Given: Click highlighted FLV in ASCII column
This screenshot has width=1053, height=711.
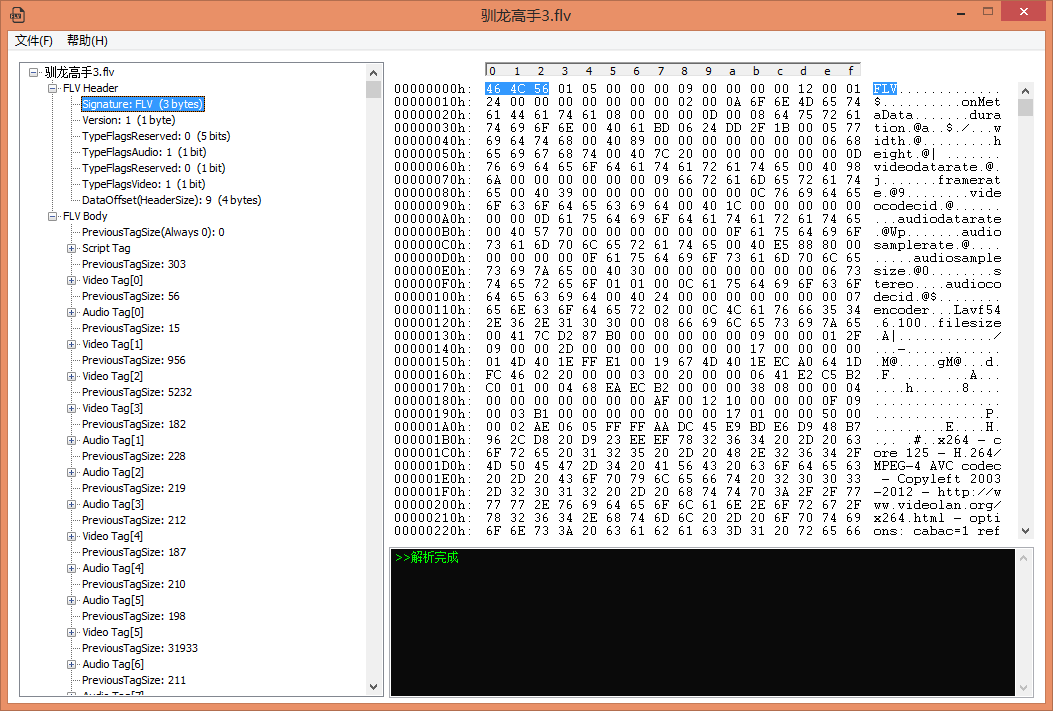Looking at the screenshot, I should pyautogui.click(x=885, y=89).
